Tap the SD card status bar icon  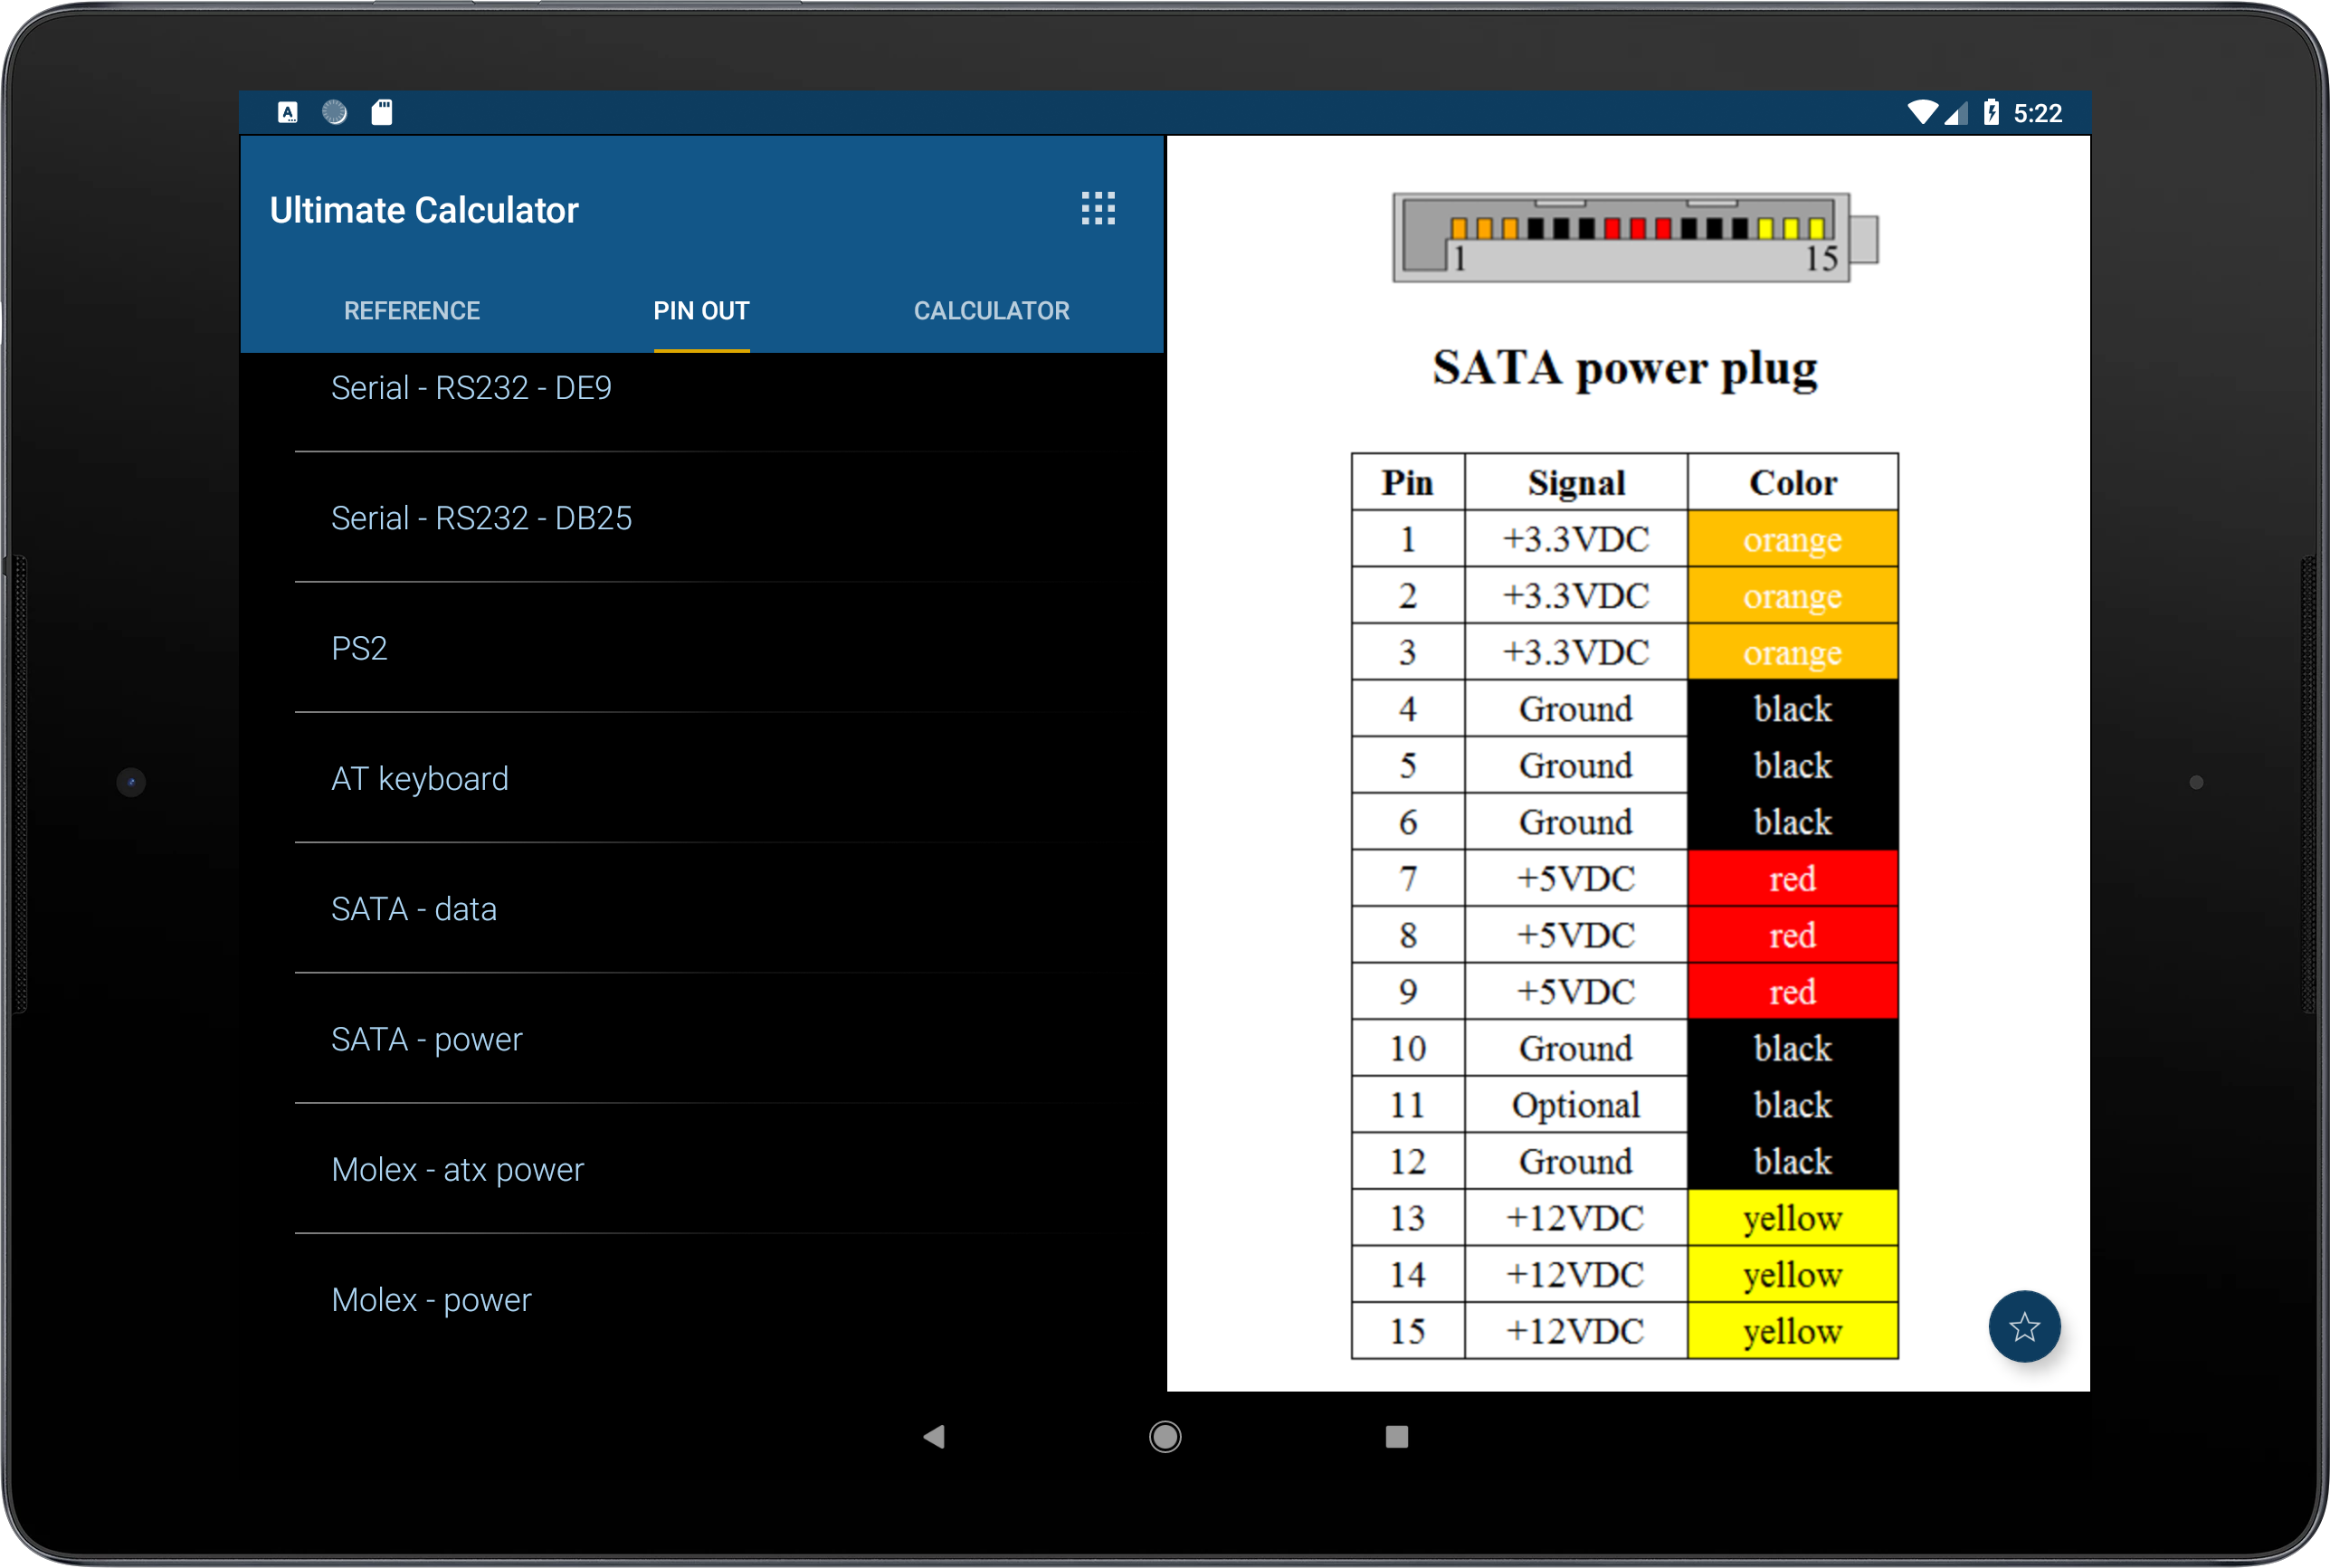(381, 112)
